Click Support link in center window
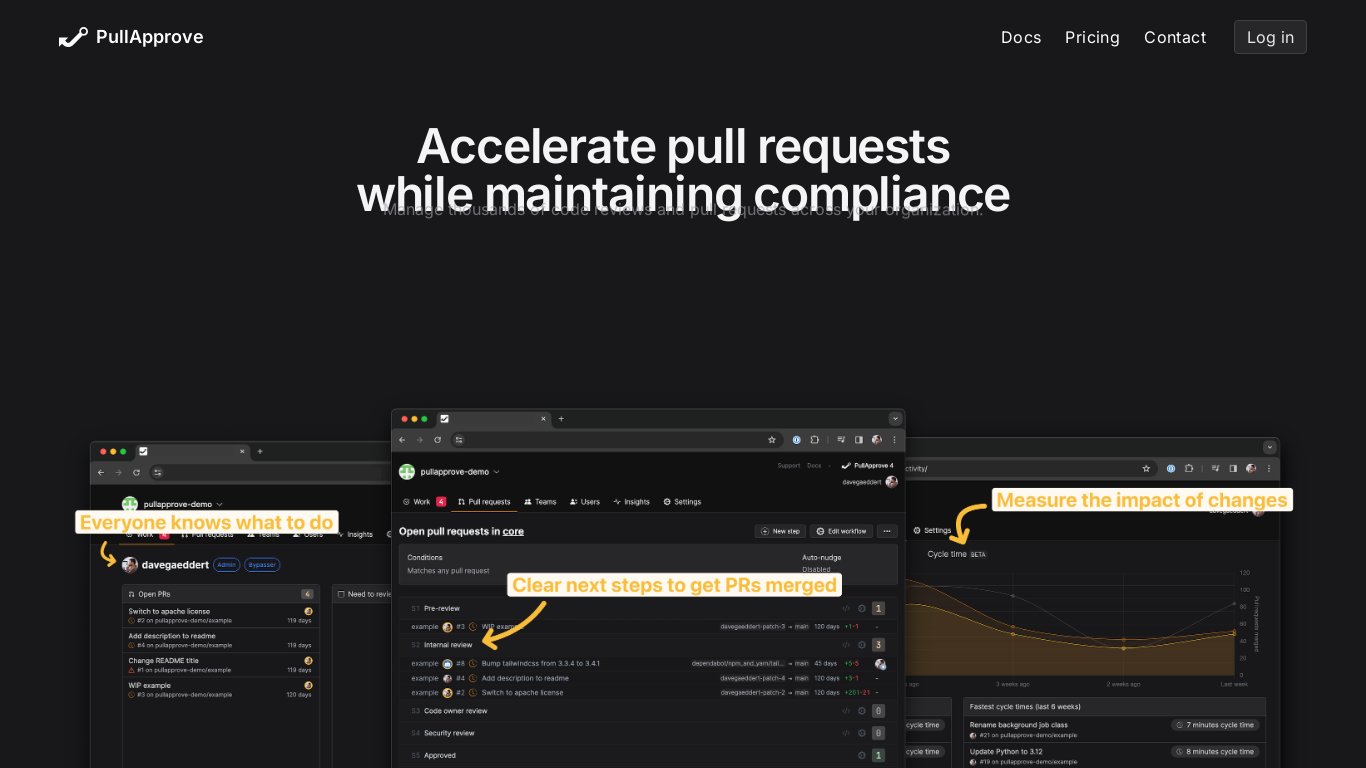1366x768 pixels. click(x=789, y=466)
